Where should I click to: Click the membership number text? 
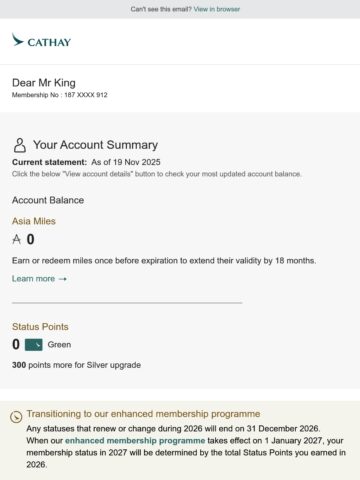tap(60, 95)
